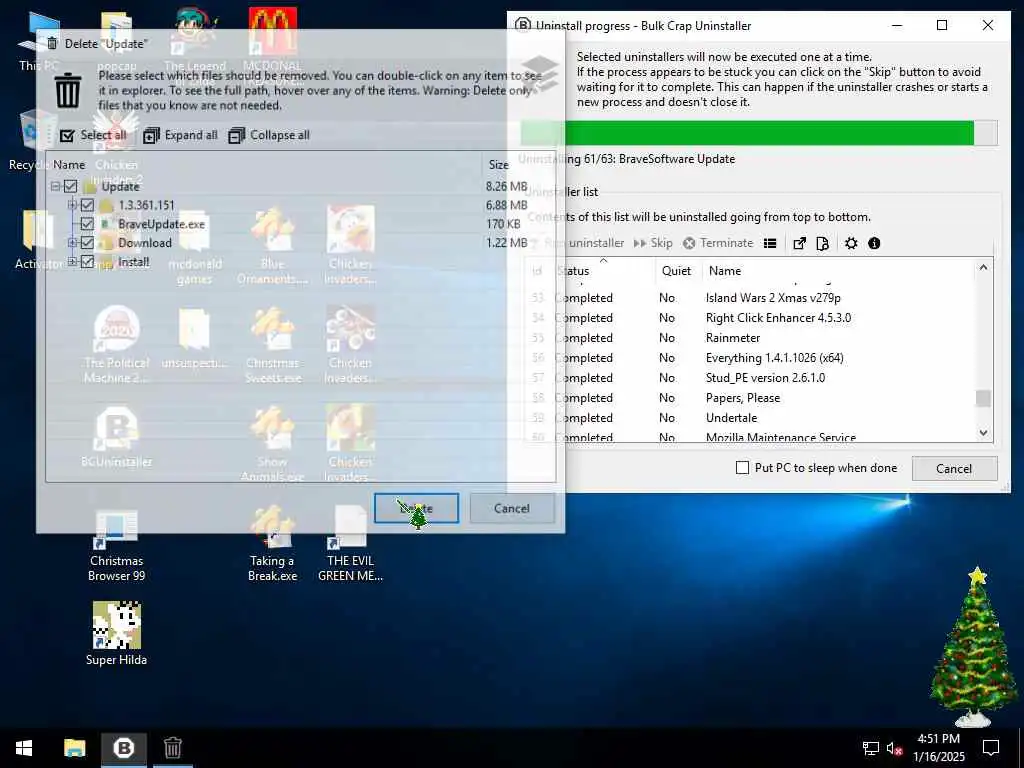Screen dimensions: 1024x768
Task: Click the Status column header in the uninstaller list
Action: (x=603, y=270)
